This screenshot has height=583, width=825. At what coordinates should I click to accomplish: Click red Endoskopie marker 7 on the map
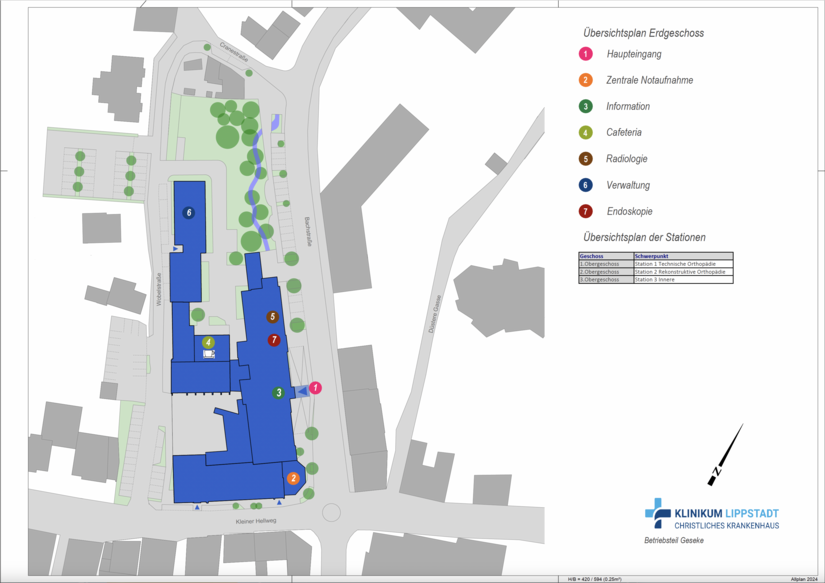(x=274, y=340)
